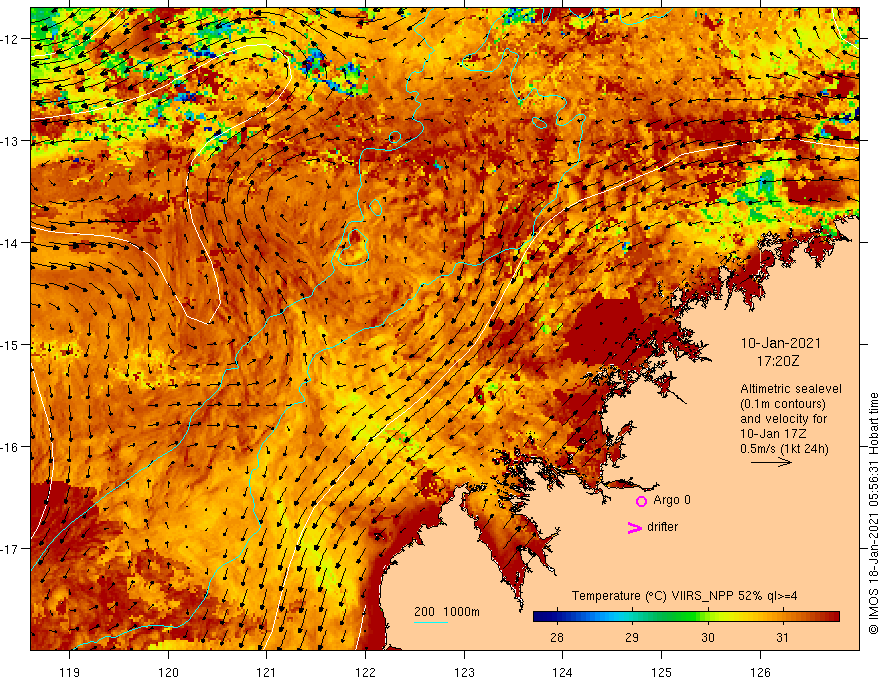Click the cyan 200m isobath legend line
The width and height of the screenshot is (880, 680).
coord(431,622)
